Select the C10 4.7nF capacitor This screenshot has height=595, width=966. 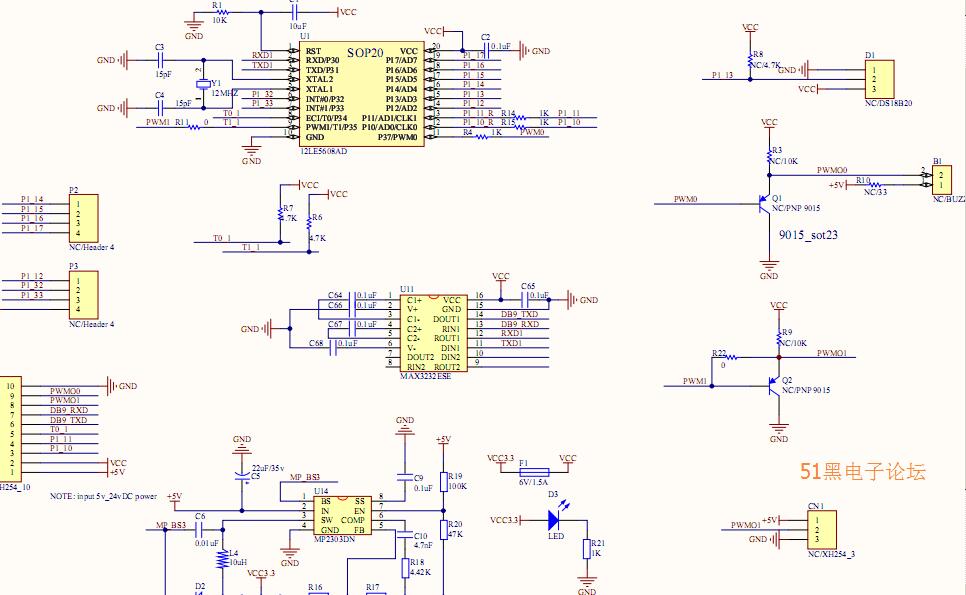(x=404, y=535)
